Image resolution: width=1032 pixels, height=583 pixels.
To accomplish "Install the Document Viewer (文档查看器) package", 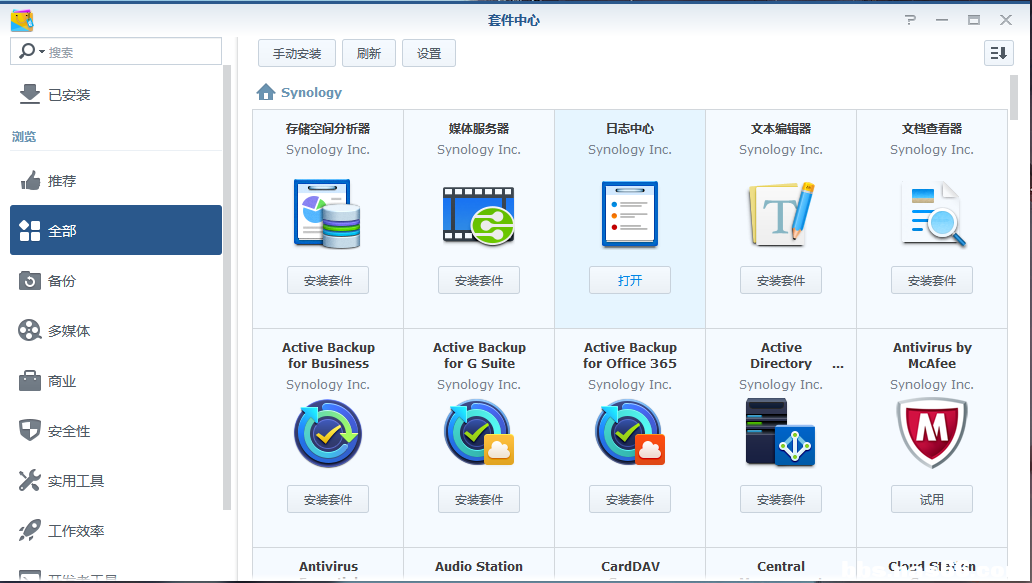I will (932, 280).
